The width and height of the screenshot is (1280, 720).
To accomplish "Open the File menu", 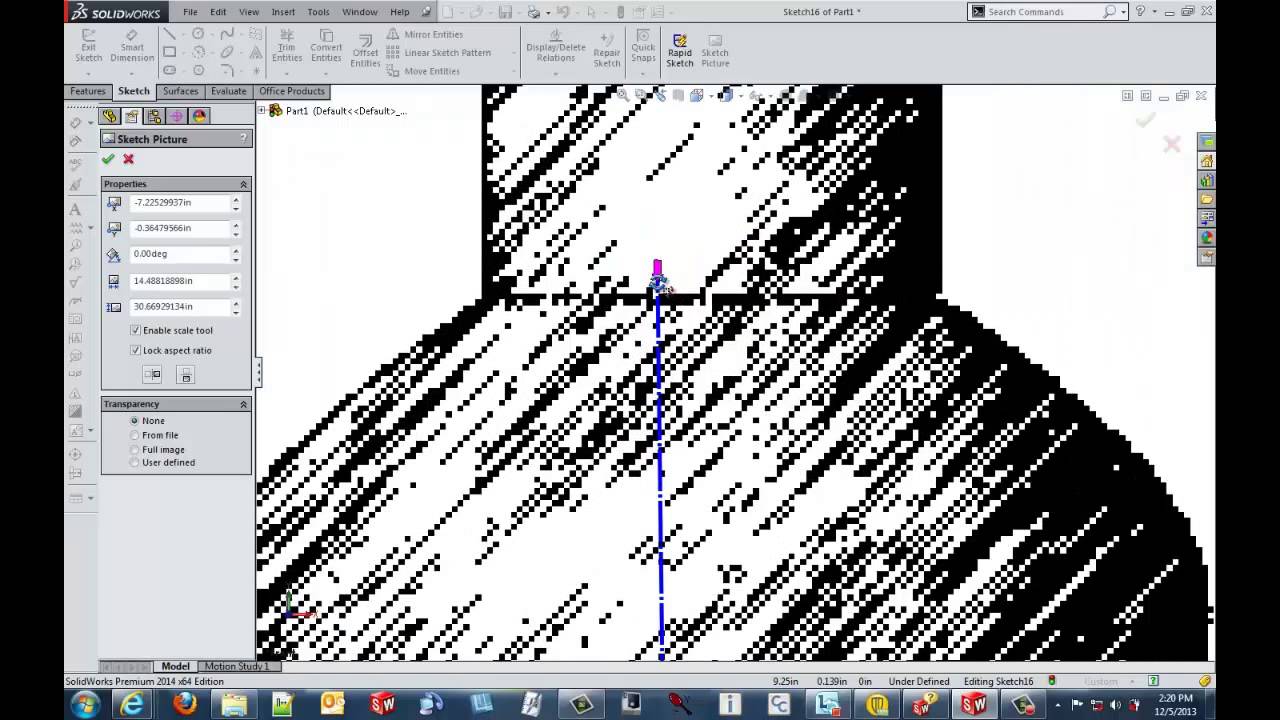I will click(190, 12).
